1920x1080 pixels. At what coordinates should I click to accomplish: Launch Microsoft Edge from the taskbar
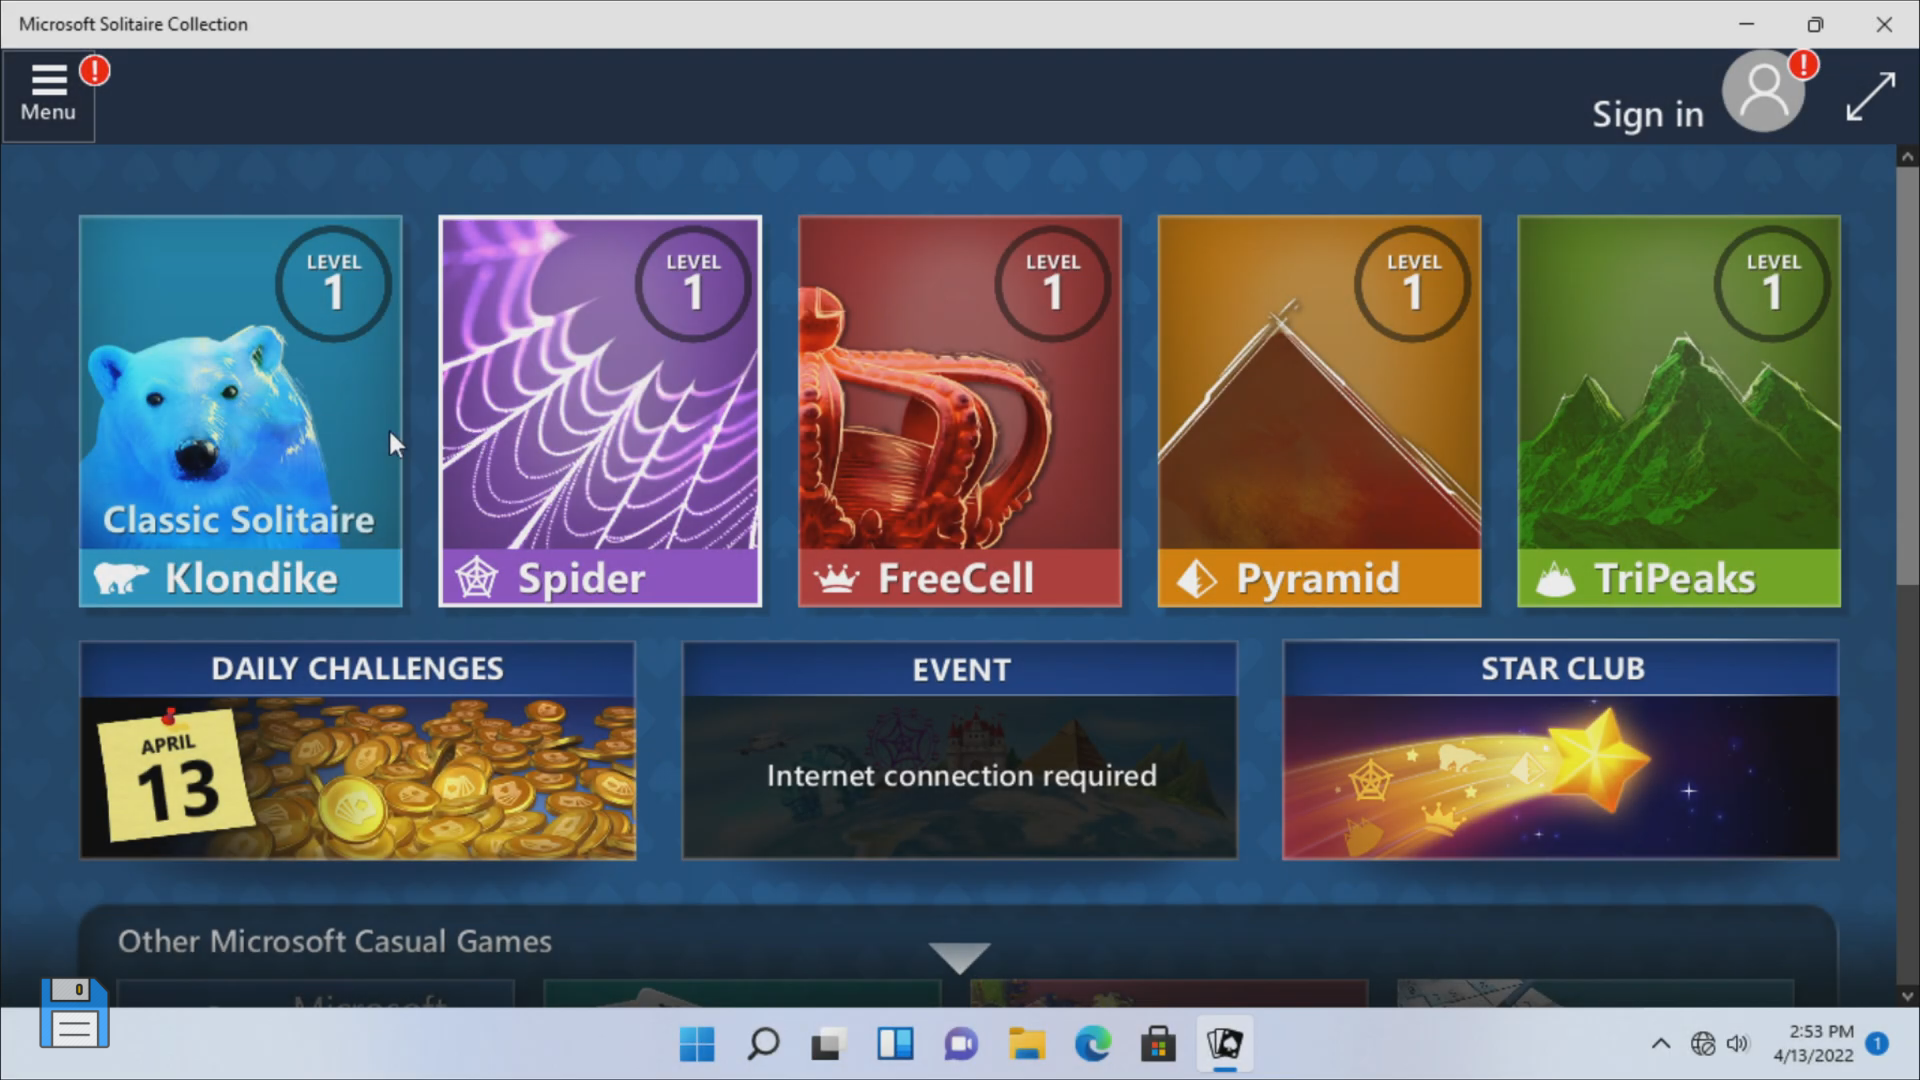(1094, 1044)
